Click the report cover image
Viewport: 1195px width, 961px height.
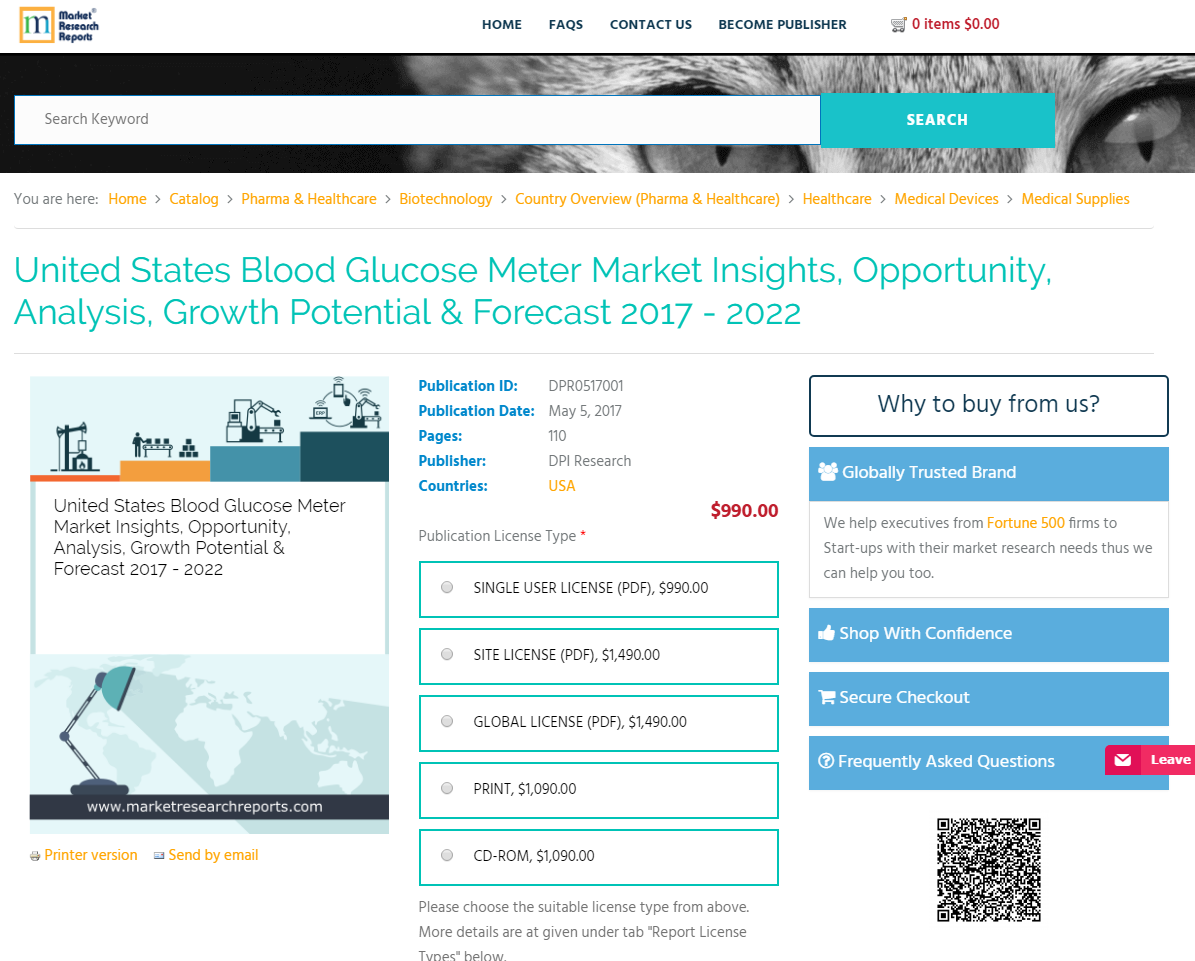[210, 604]
